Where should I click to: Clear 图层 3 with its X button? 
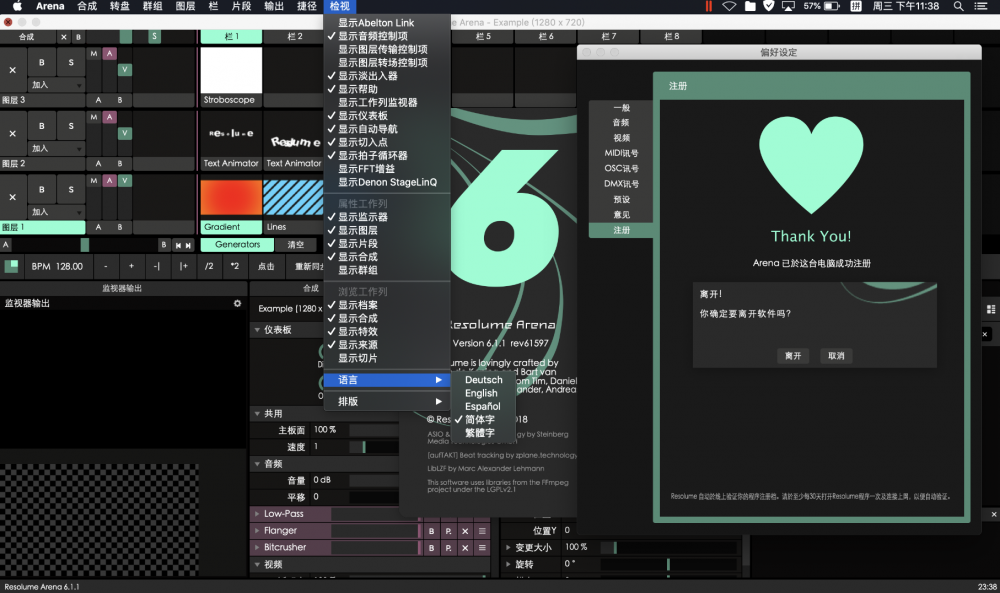coord(13,70)
